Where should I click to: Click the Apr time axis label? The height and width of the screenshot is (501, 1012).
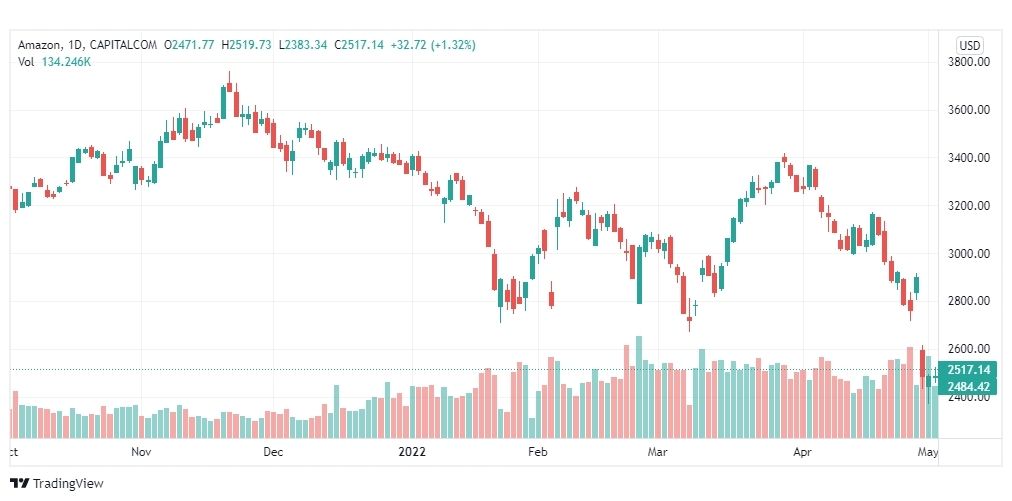point(802,452)
